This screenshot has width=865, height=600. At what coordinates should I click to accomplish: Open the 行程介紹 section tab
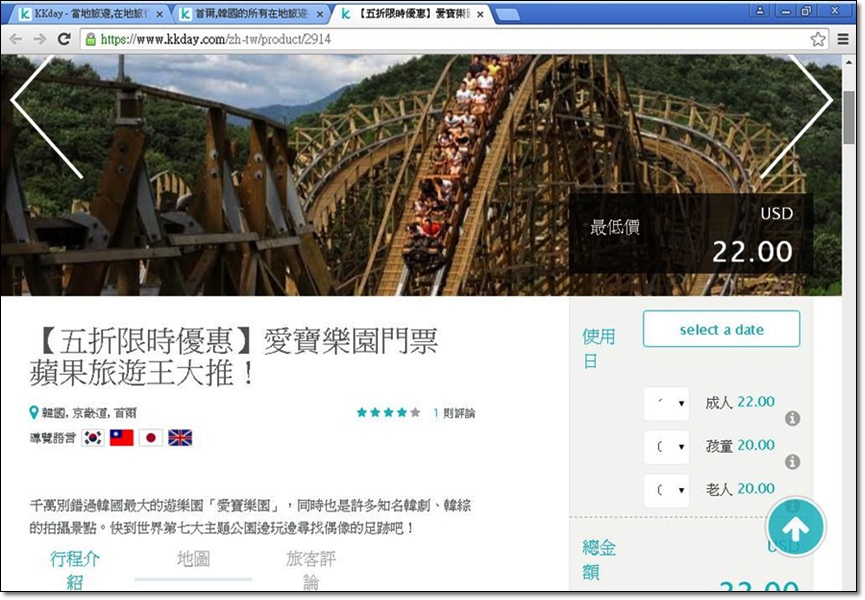click(75, 569)
